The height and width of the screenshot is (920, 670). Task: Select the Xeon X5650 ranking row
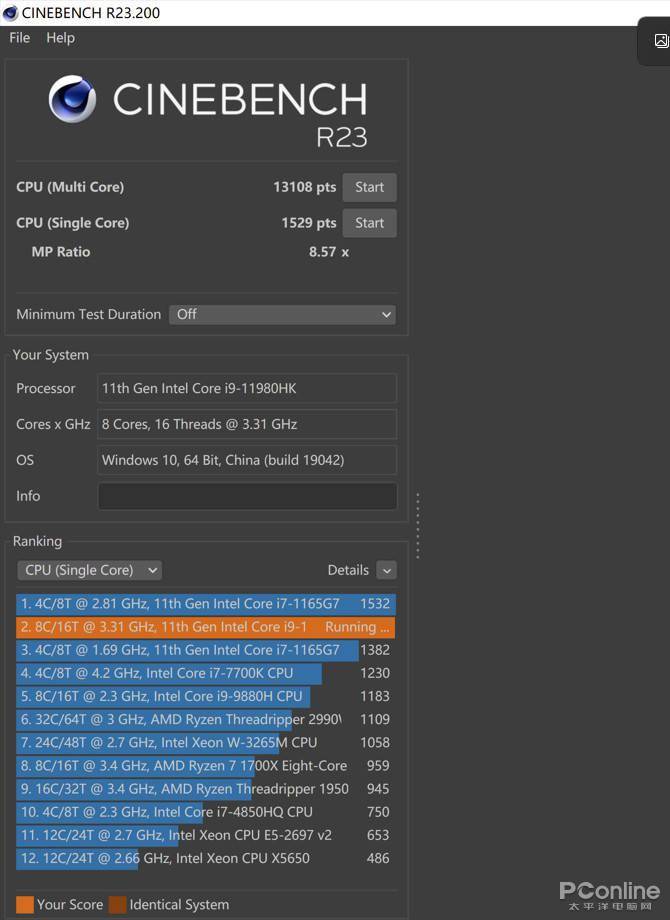[206, 858]
